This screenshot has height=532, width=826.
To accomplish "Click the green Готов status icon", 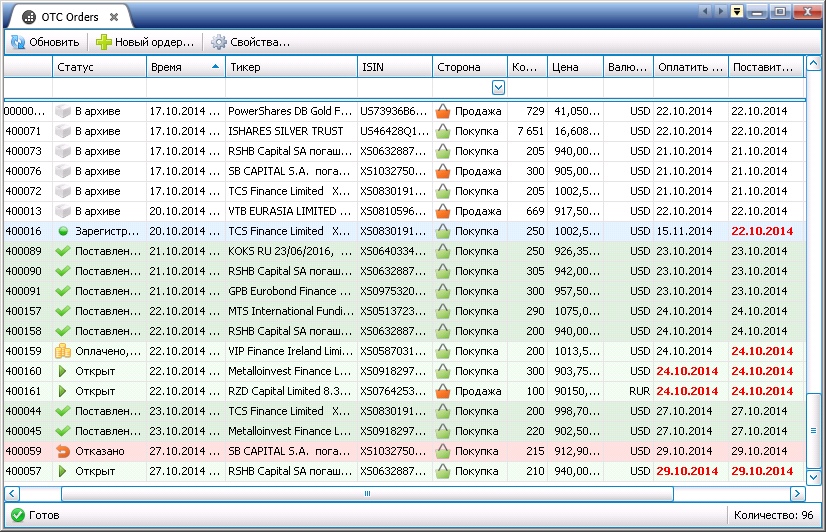I will point(18,515).
